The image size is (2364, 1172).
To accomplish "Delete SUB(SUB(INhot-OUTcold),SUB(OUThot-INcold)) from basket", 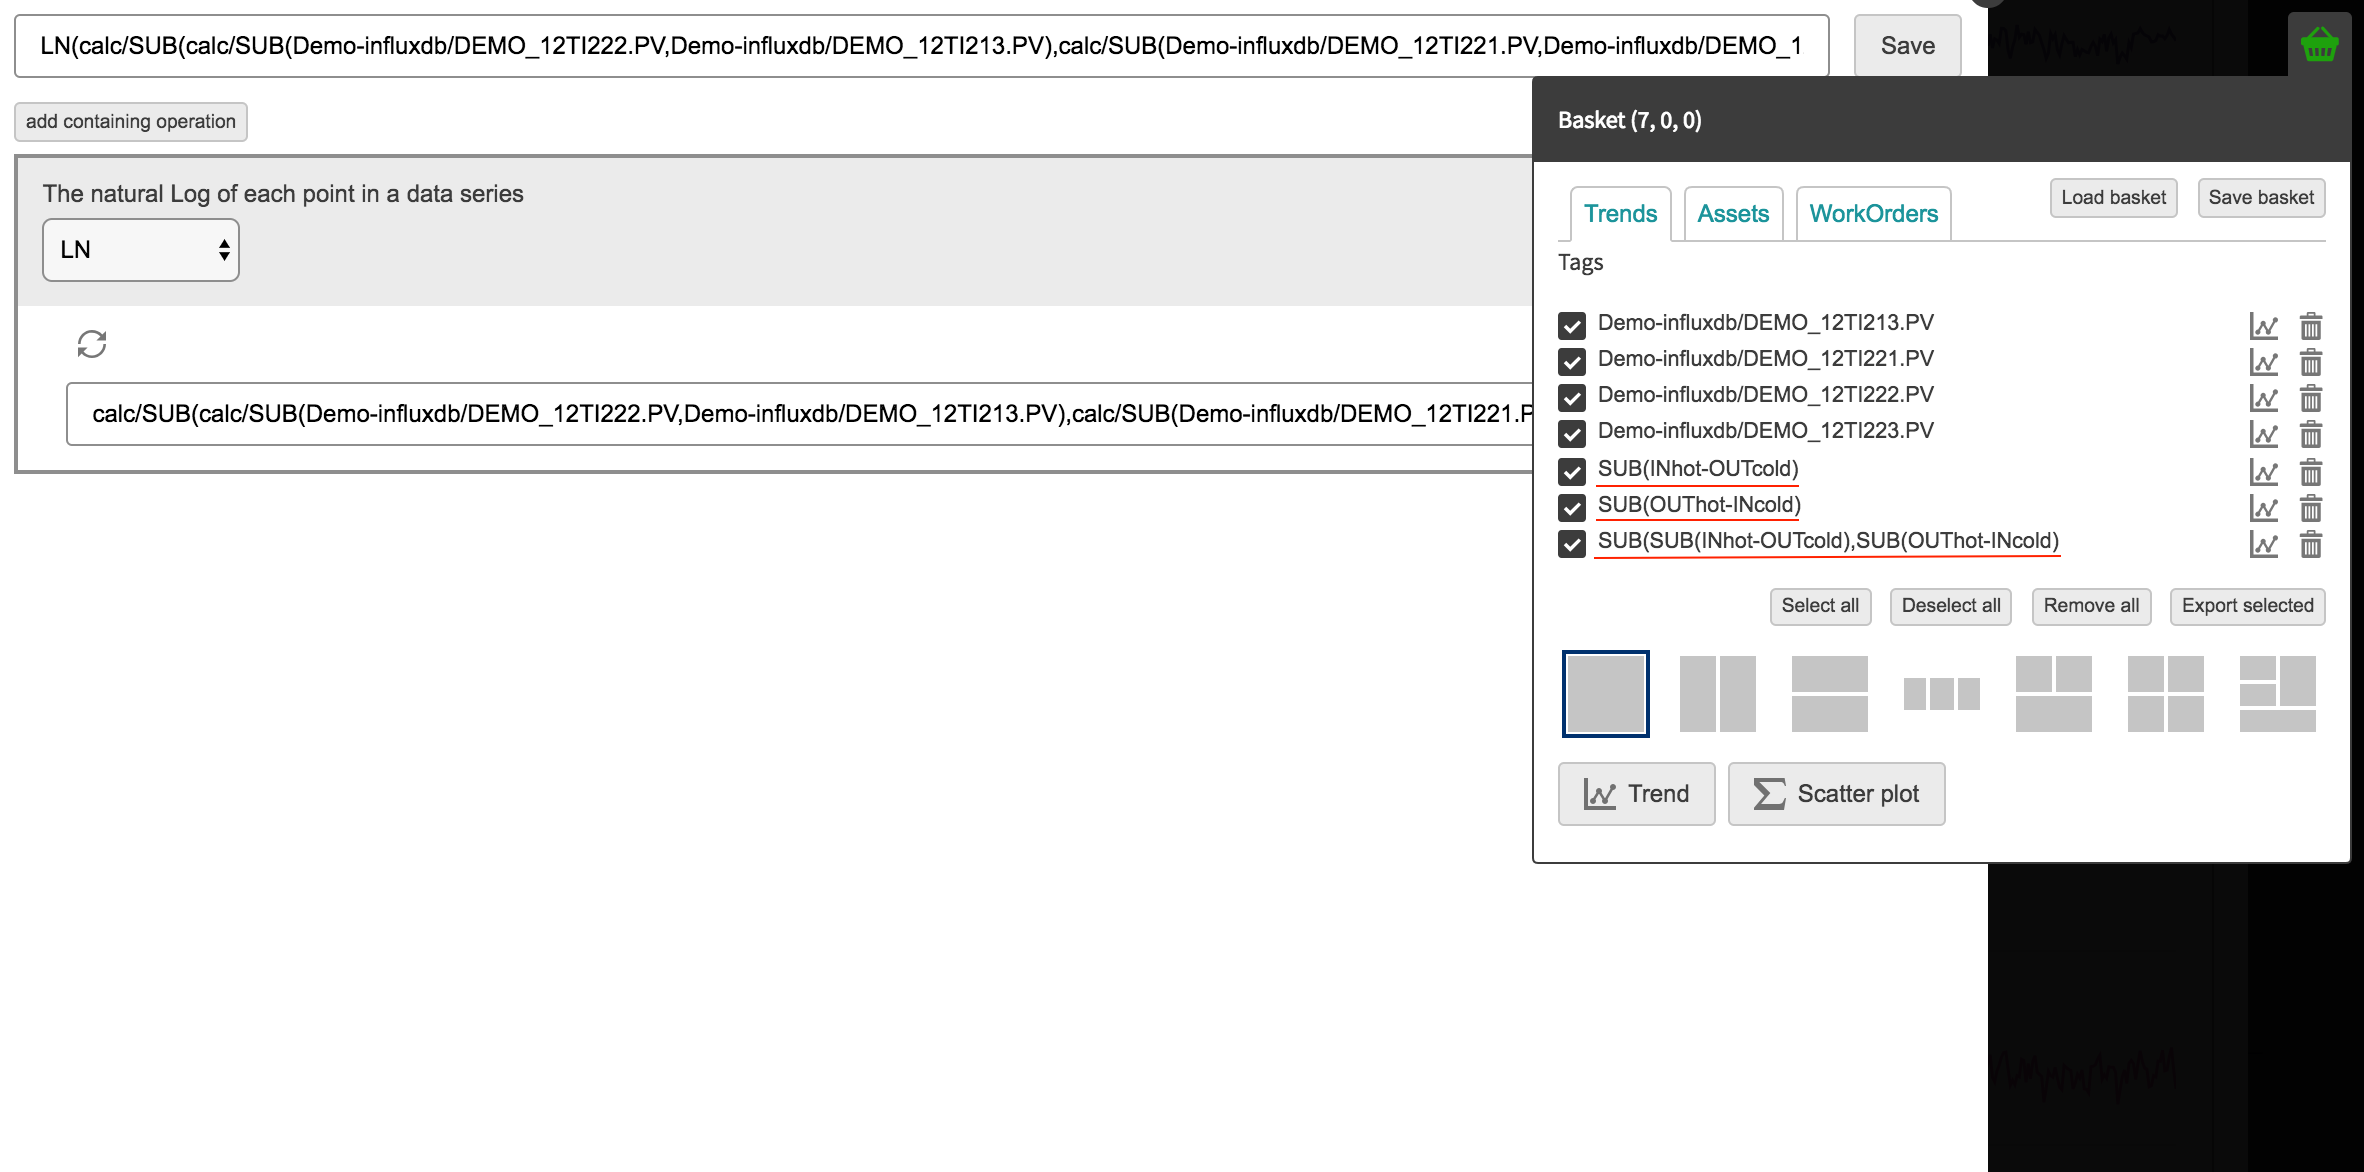I will (x=2311, y=544).
